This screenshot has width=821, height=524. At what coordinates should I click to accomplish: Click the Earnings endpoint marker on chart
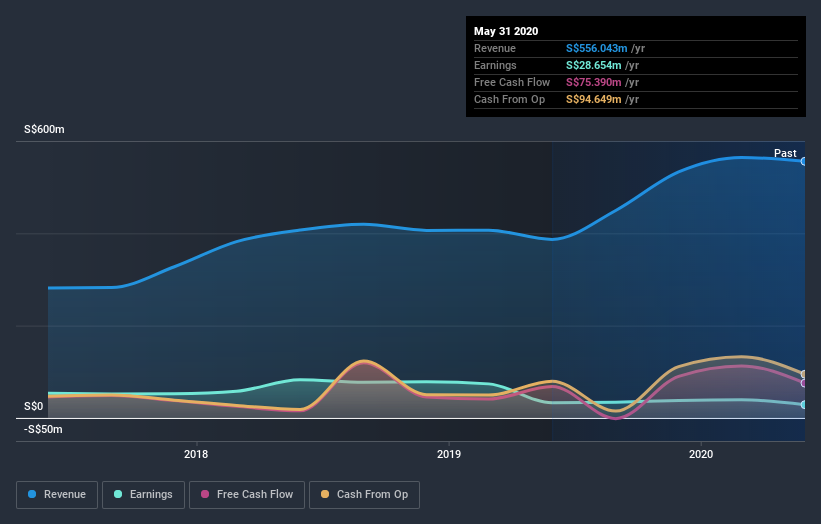pyautogui.click(x=804, y=405)
